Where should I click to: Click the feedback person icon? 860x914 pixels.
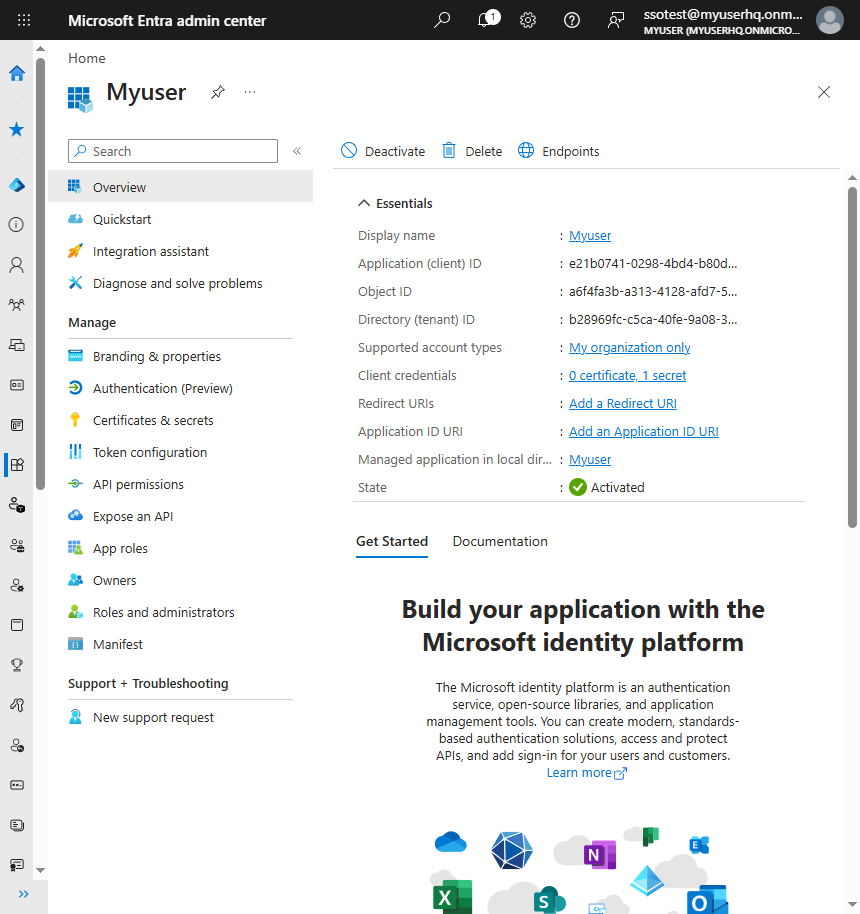[x=616, y=20]
